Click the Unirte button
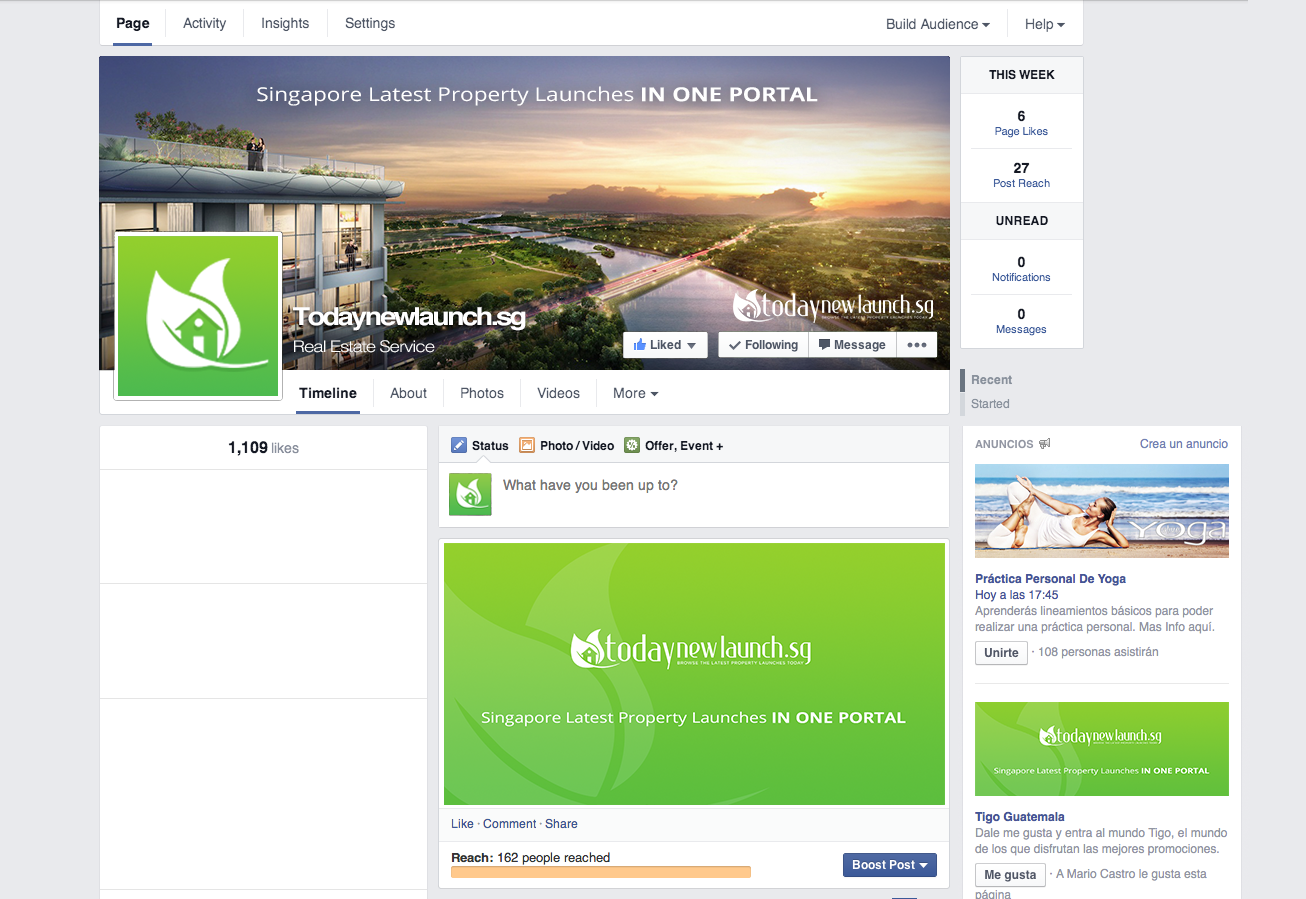The height and width of the screenshot is (899, 1306). click(x=1001, y=653)
